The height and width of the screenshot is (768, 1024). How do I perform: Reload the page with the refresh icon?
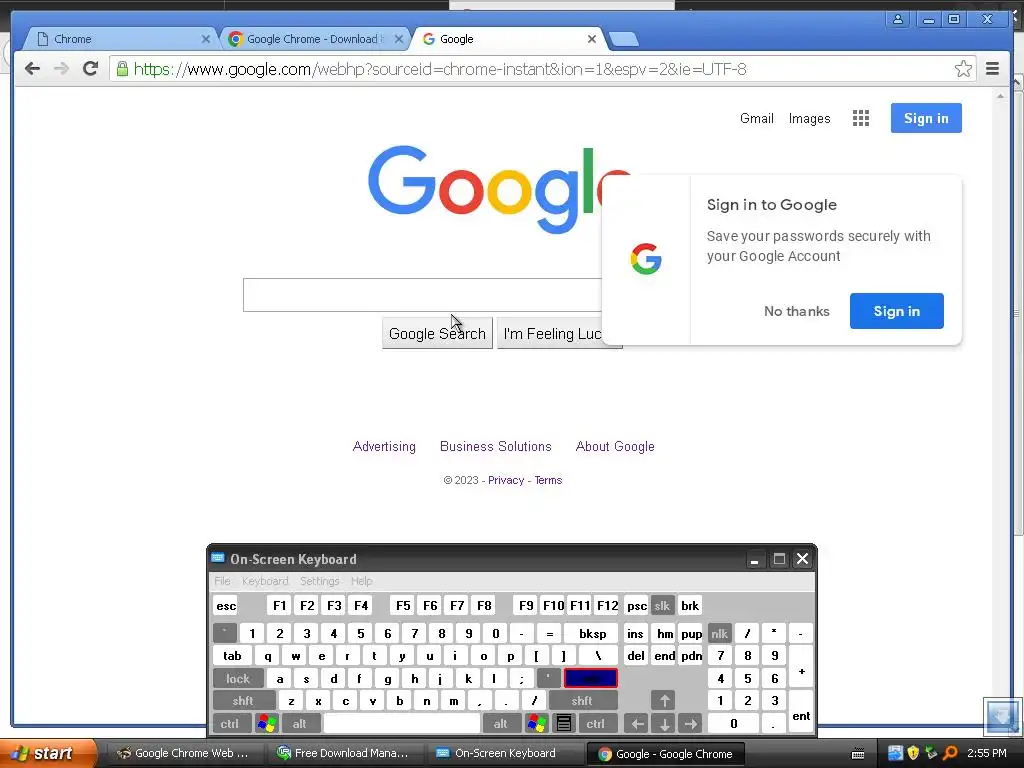(x=90, y=69)
